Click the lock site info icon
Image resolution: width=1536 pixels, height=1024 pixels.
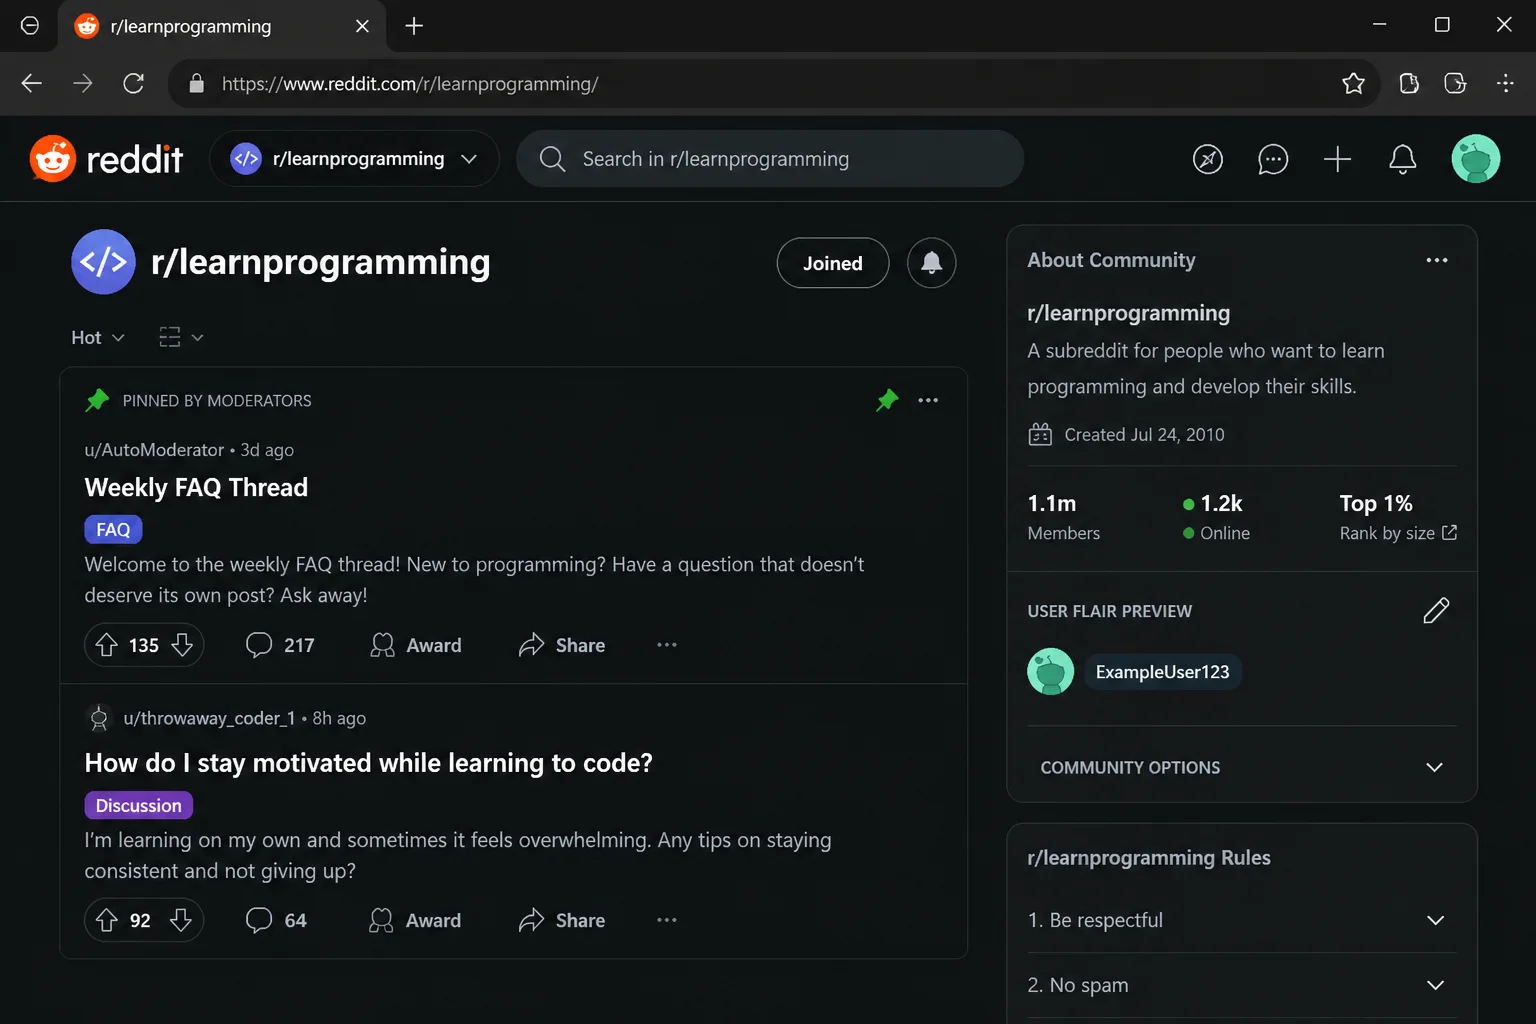click(197, 84)
